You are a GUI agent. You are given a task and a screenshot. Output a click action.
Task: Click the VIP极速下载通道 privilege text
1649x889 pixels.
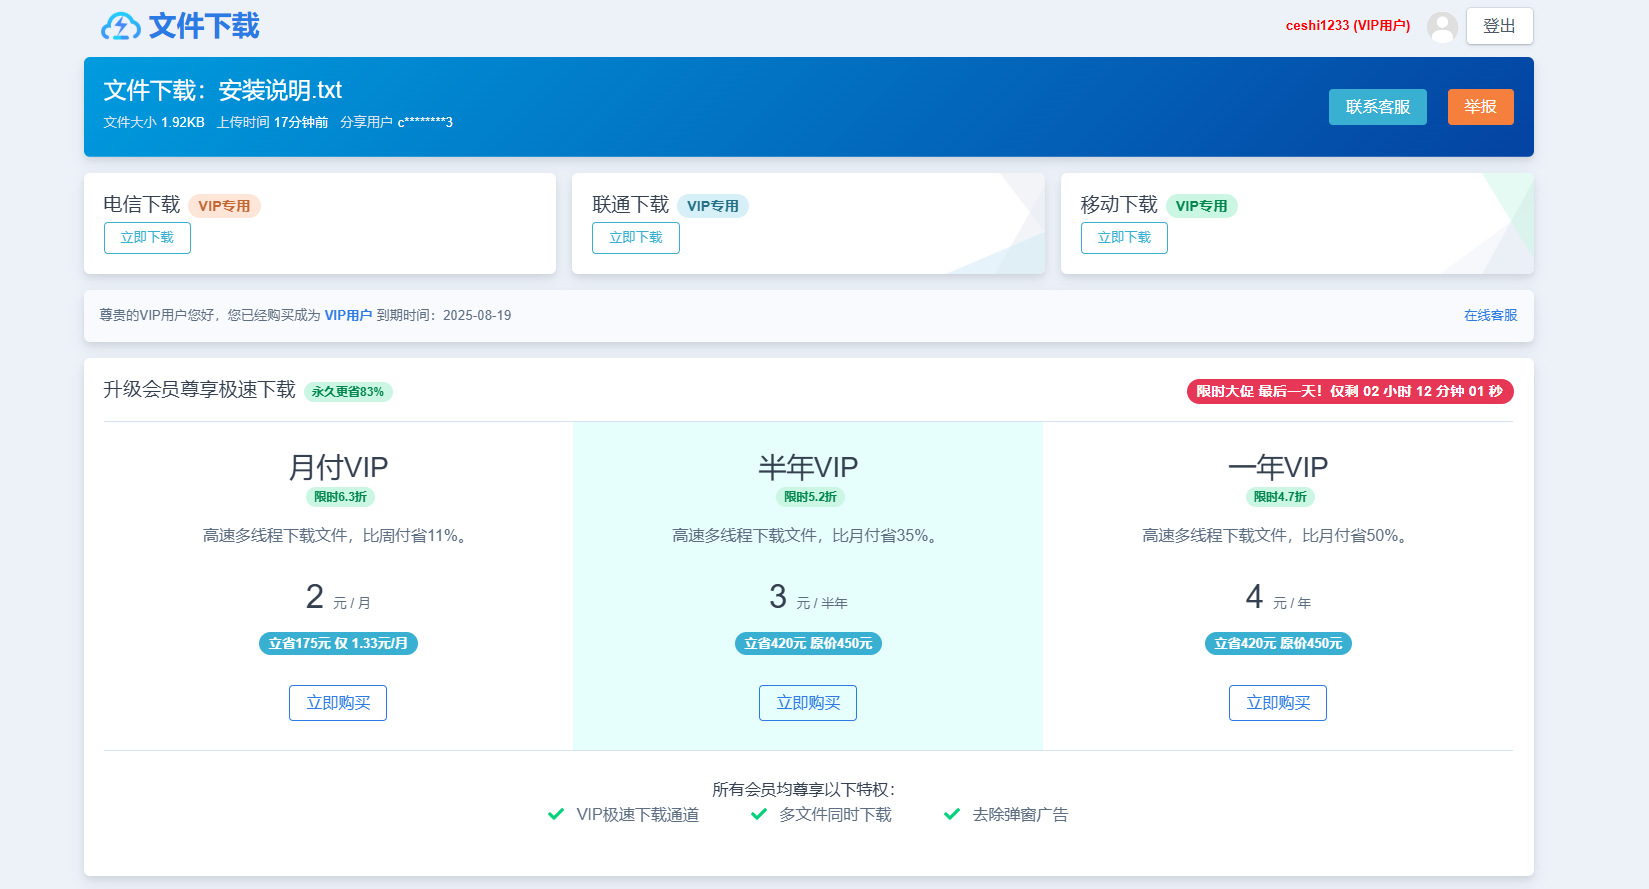[x=638, y=814]
